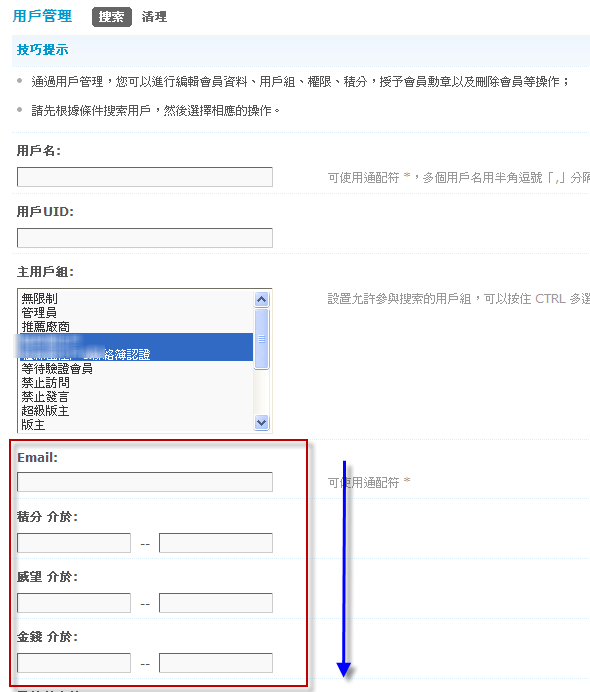Select 禁止訪問 in the group list

pos(136,382)
